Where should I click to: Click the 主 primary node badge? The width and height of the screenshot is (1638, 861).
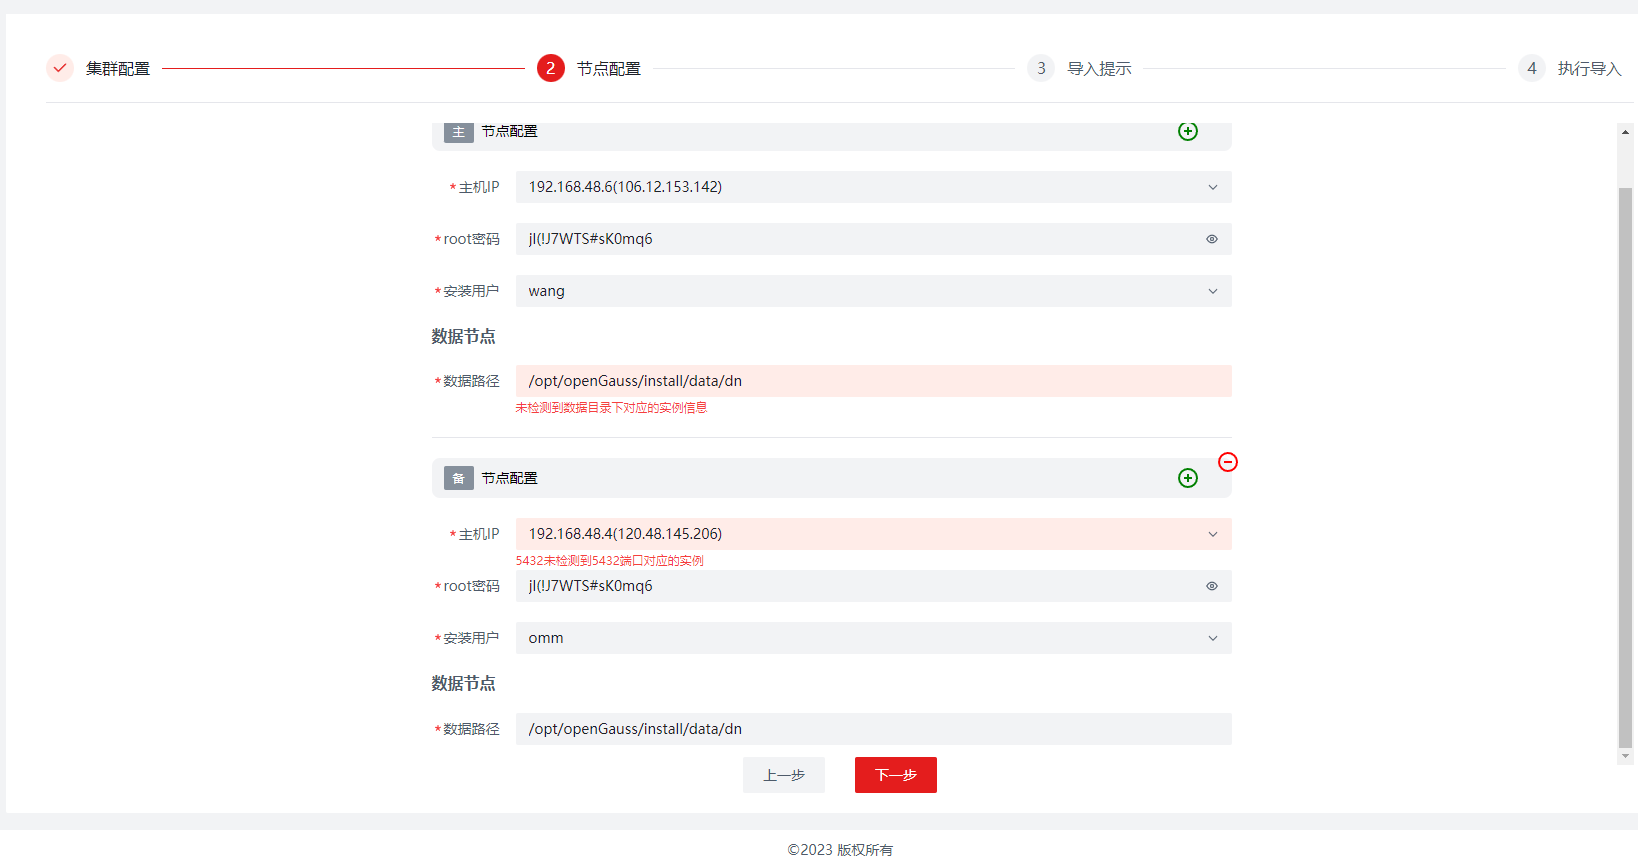tap(458, 132)
